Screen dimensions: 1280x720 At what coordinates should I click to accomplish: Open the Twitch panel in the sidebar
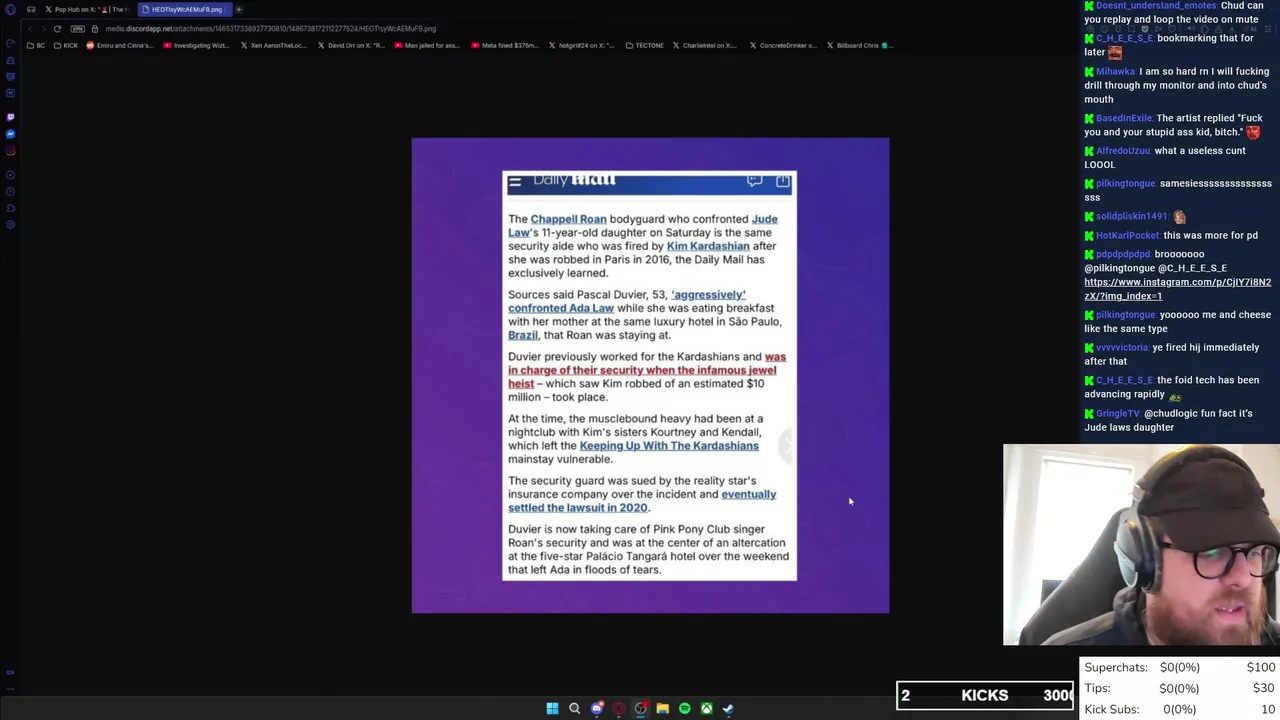click(10, 117)
